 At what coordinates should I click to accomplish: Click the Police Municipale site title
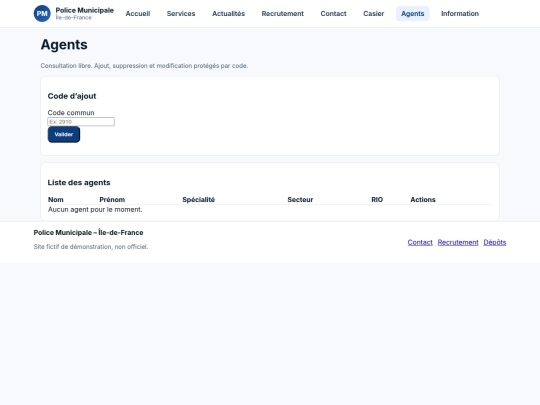pos(85,10)
